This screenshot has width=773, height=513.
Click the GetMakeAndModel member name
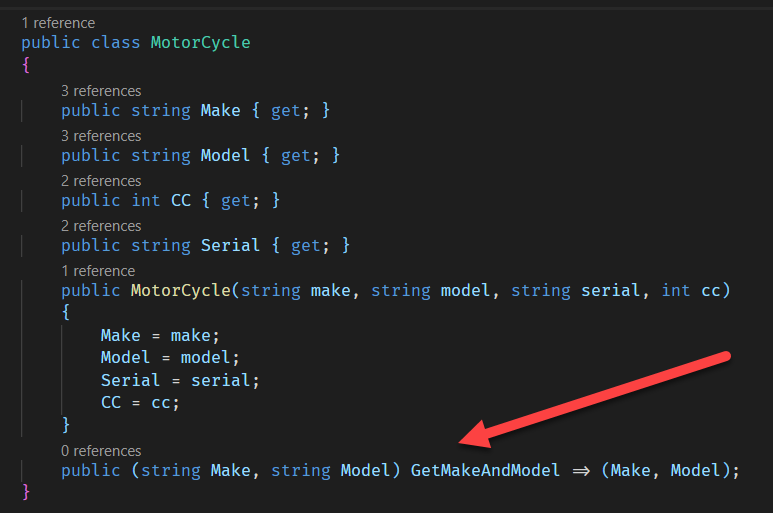485,470
